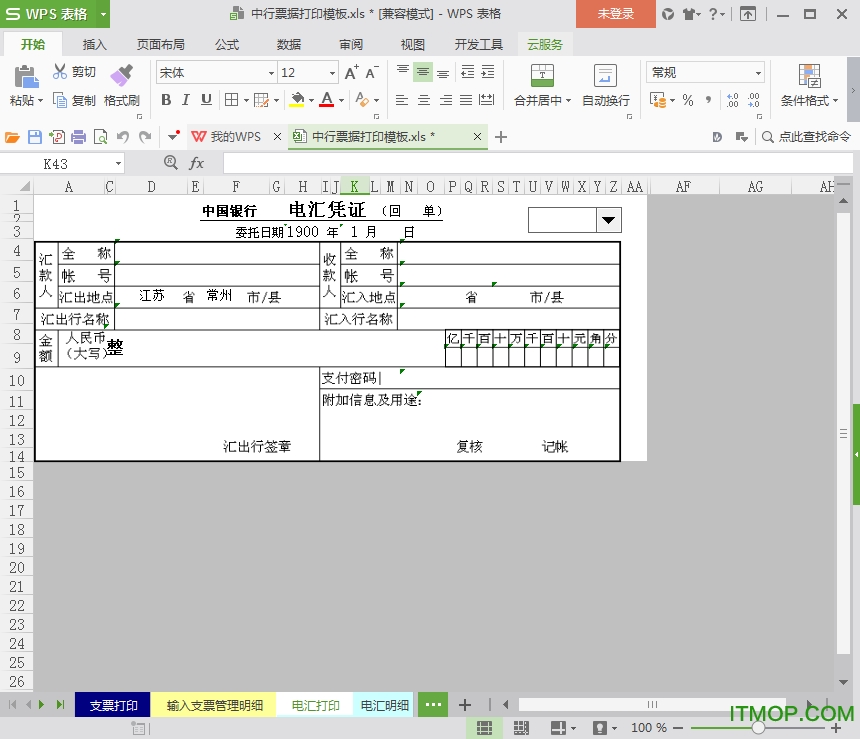Apply red font color
The height and width of the screenshot is (739, 860).
click(x=327, y=100)
